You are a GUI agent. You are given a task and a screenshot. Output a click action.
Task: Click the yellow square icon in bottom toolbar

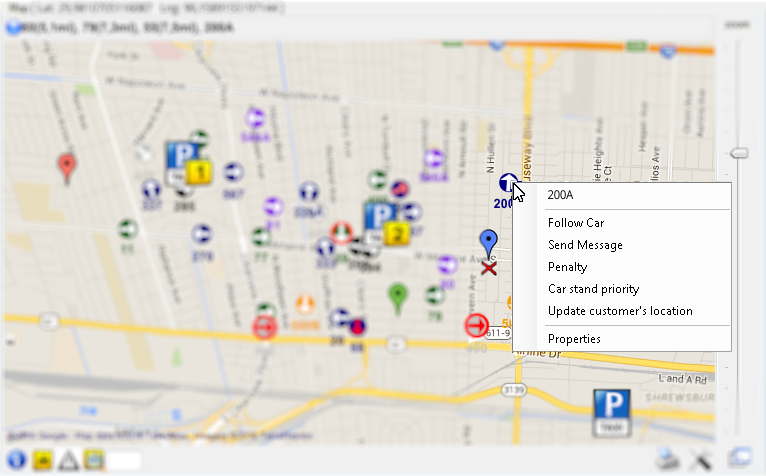click(43, 460)
